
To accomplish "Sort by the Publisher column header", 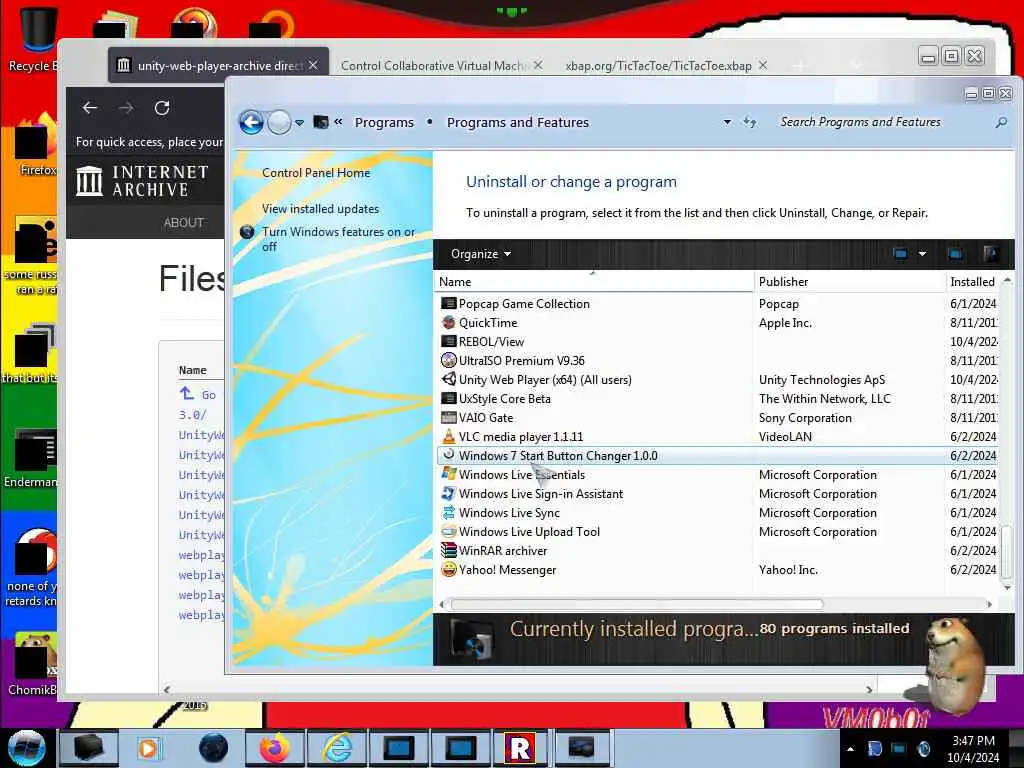I will pos(849,281).
